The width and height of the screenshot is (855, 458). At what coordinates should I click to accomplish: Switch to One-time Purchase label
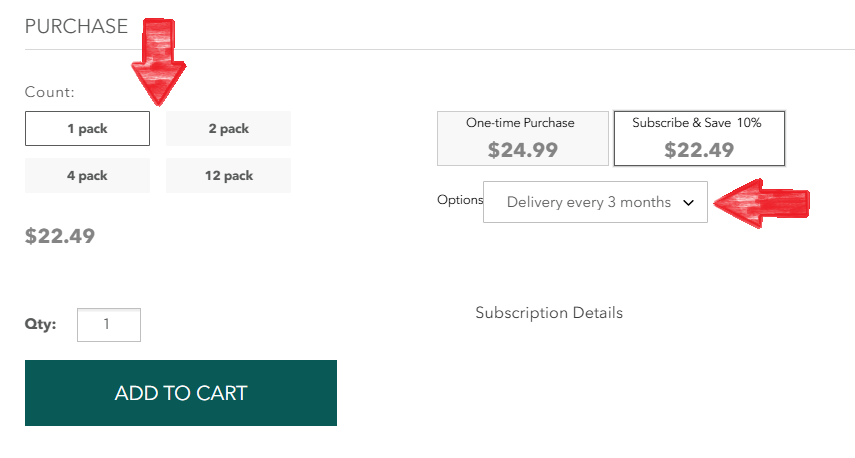coord(520,123)
